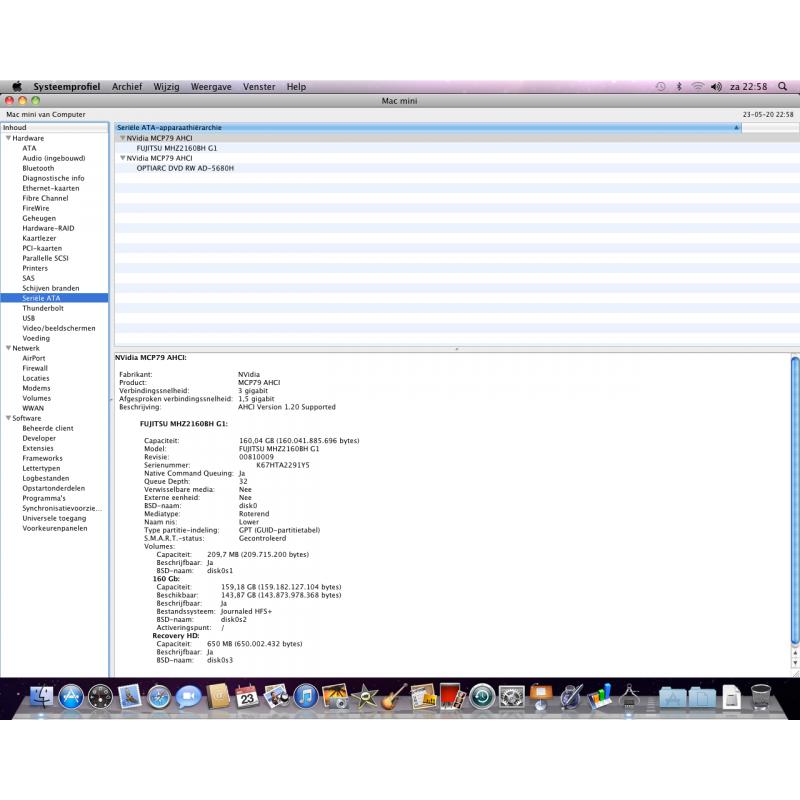Click Inhoud column header in sidebar
Viewport: 800px width, 800px height.
[x=55, y=128]
